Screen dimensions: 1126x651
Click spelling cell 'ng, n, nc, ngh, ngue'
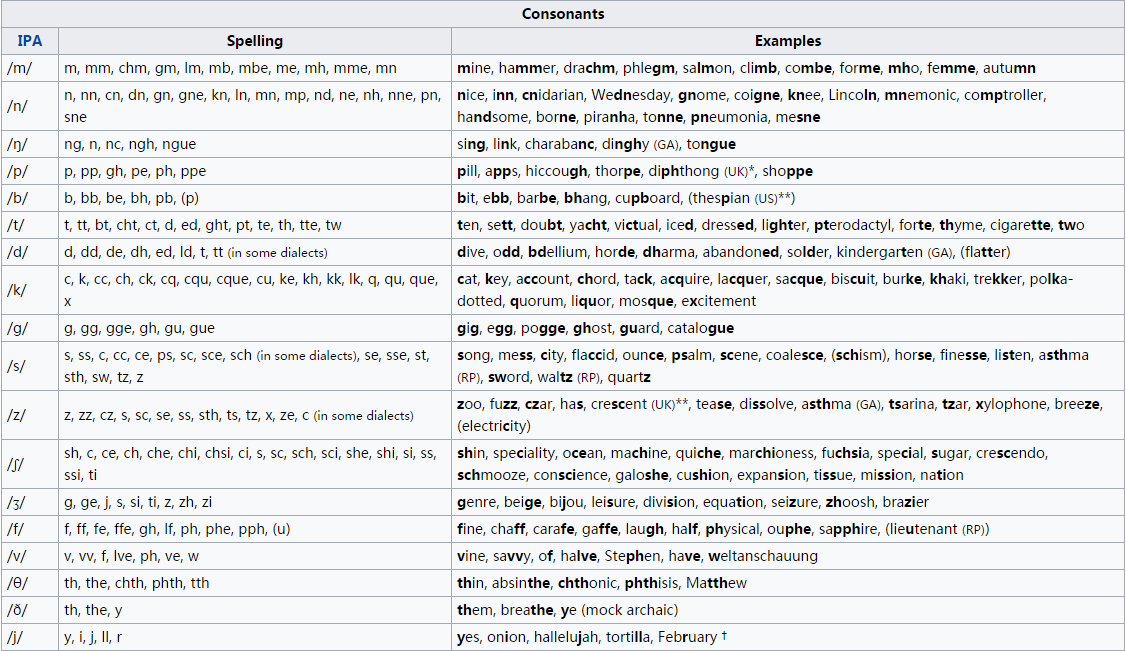point(255,144)
